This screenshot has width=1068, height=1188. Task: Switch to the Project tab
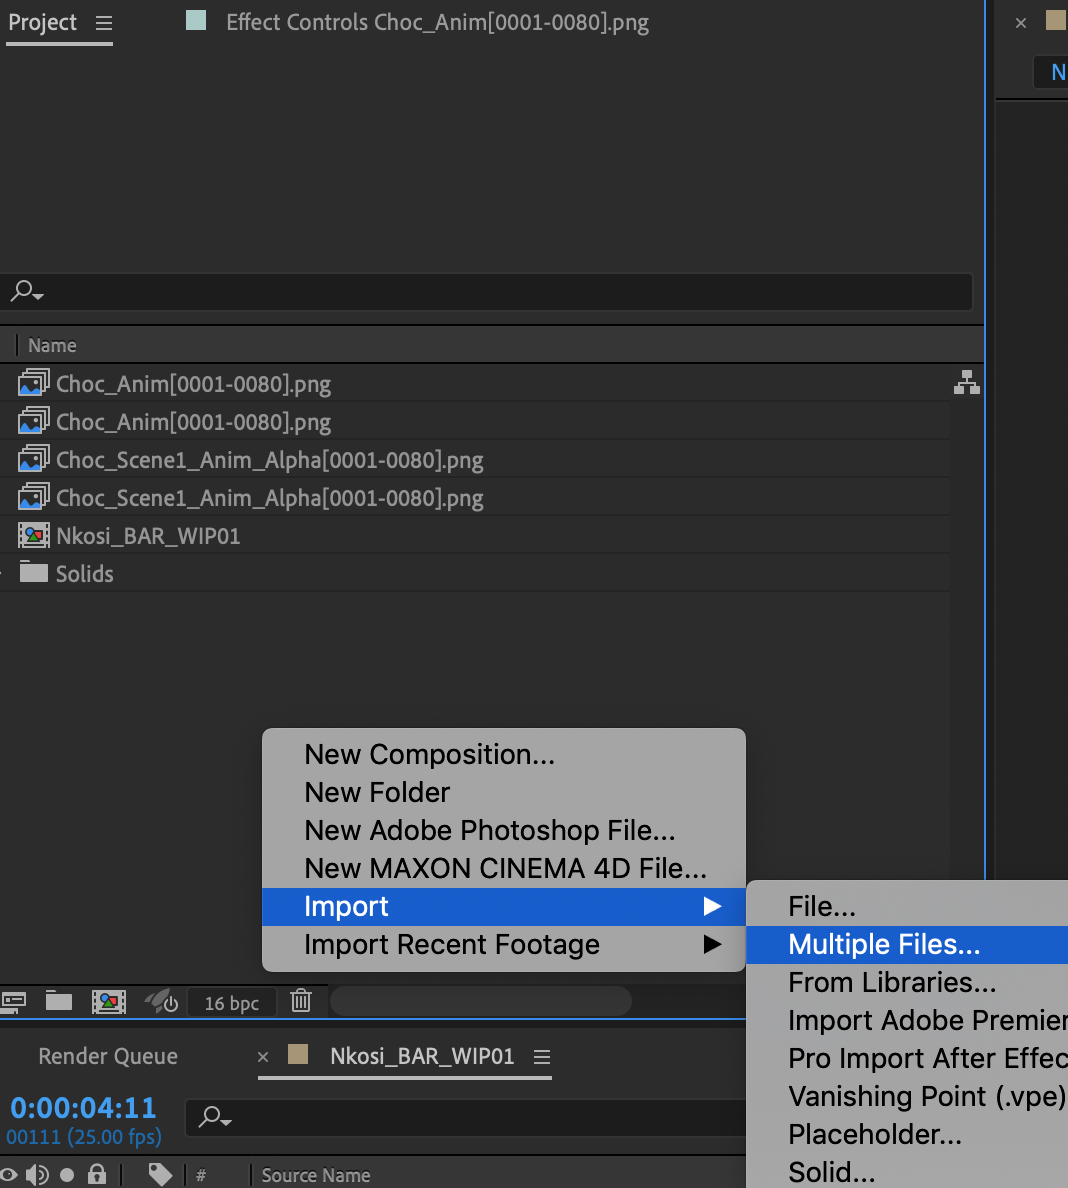42,23
